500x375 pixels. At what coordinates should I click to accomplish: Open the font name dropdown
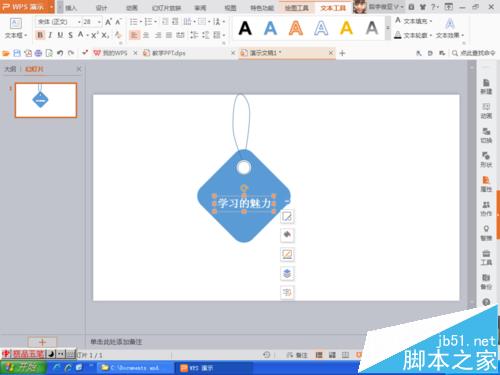[x=79, y=22]
